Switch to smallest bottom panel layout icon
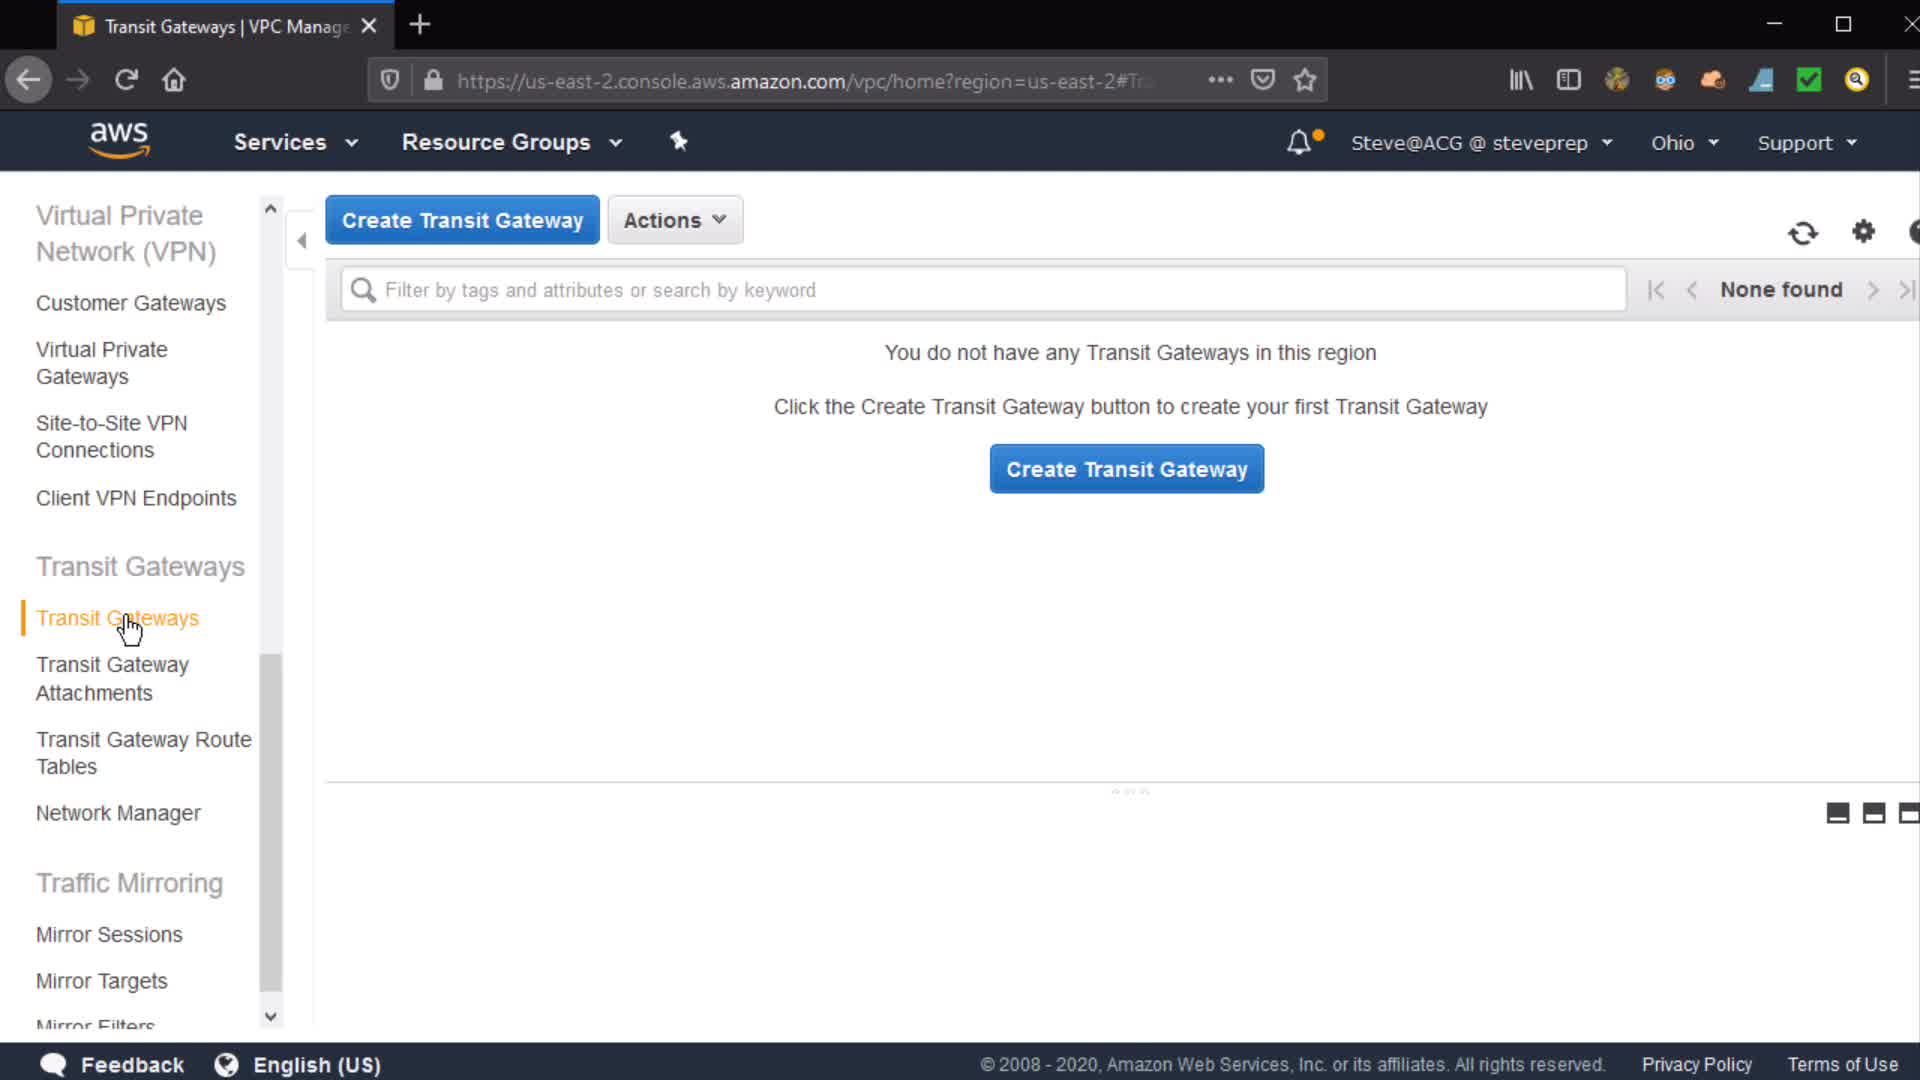 tap(1837, 813)
